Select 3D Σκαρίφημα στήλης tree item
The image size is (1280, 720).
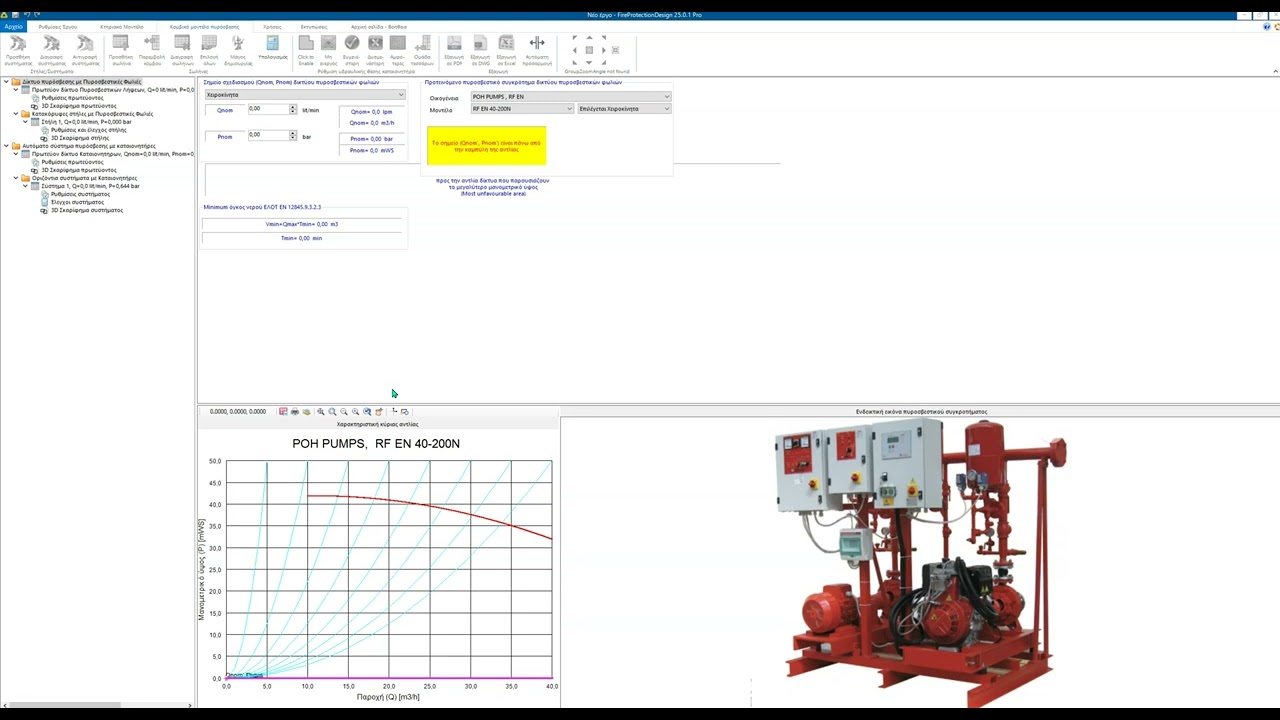pos(80,138)
